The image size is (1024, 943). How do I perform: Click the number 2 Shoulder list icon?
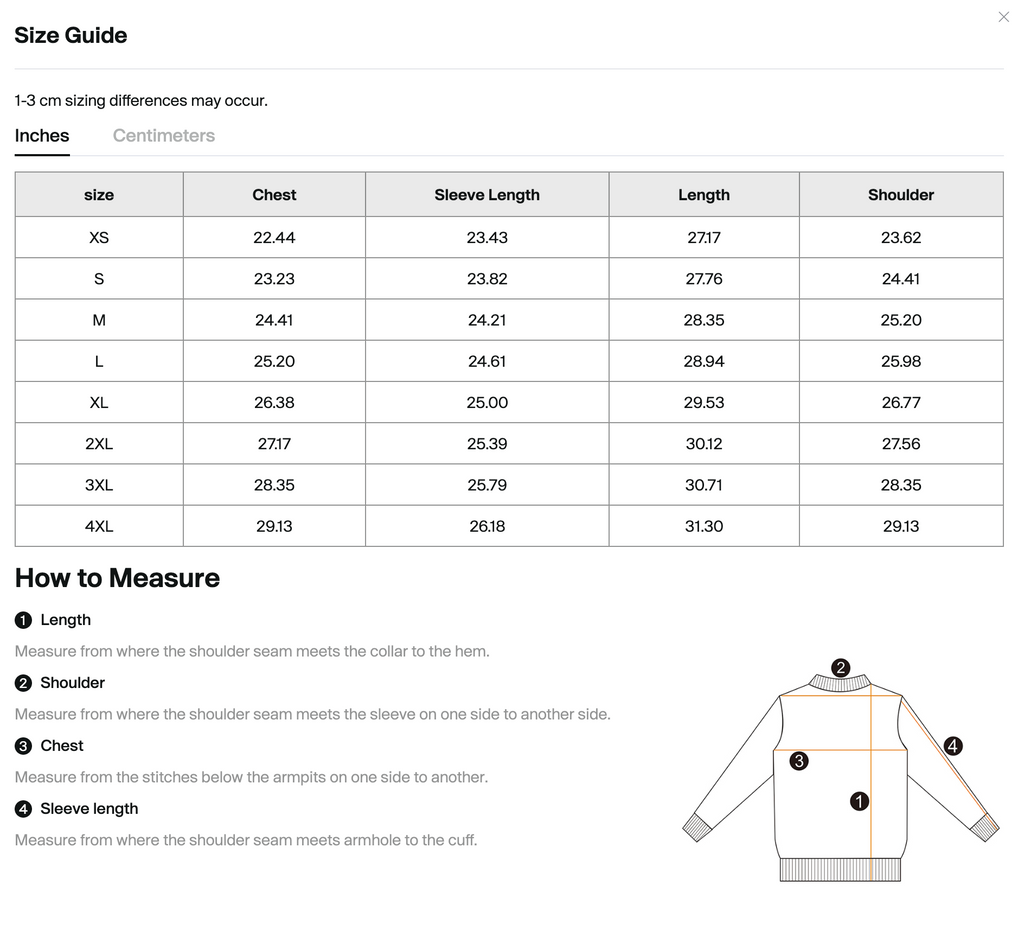(x=24, y=683)
